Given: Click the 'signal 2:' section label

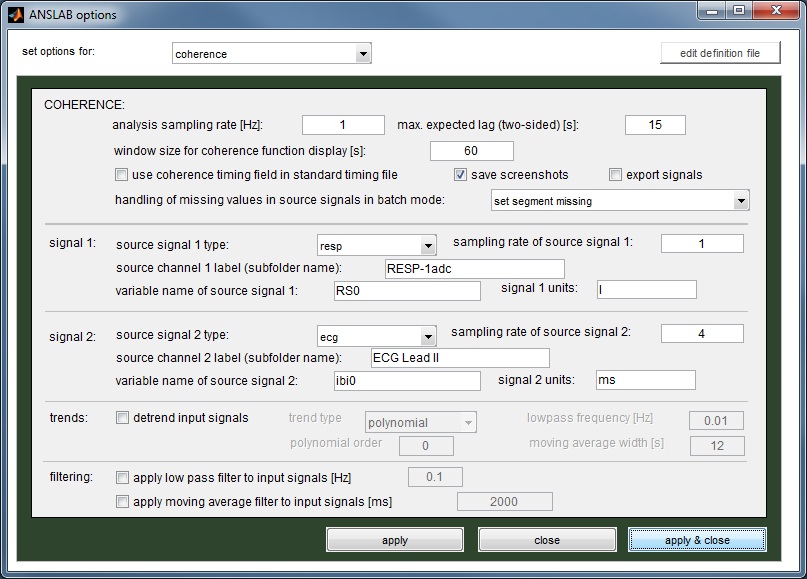Looking at the screenshot, I should [73, 337].
